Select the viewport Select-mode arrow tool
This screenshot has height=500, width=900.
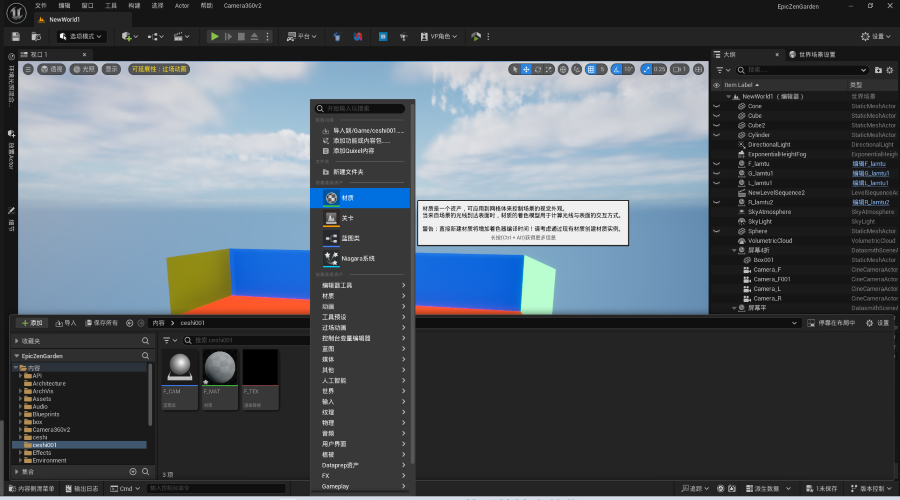tap(515, 69)
